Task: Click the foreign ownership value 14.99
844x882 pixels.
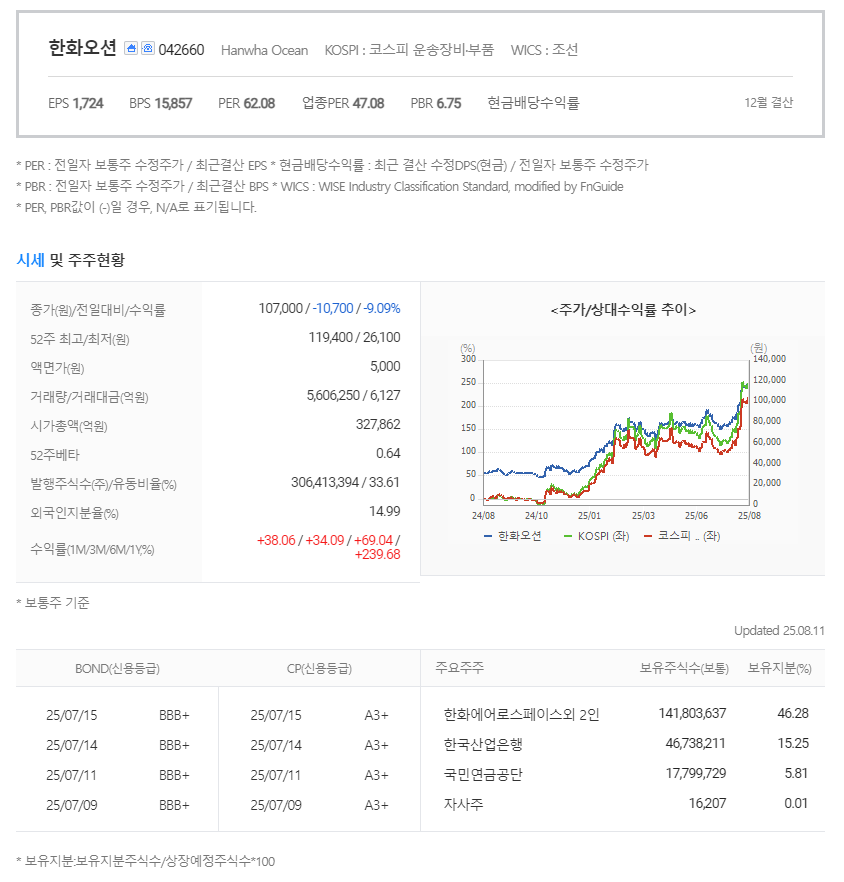Action: click(385, 511)
